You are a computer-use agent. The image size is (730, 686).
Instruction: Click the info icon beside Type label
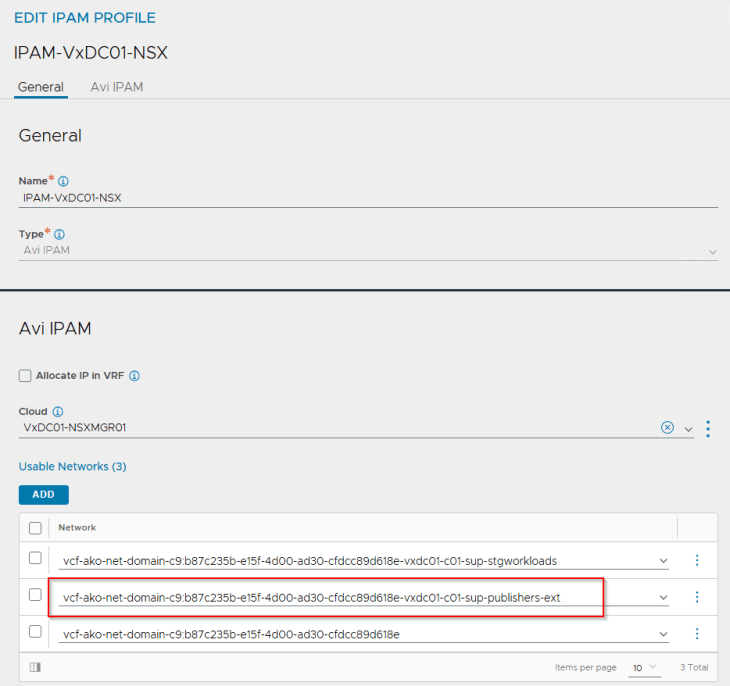tap(59, 234)
